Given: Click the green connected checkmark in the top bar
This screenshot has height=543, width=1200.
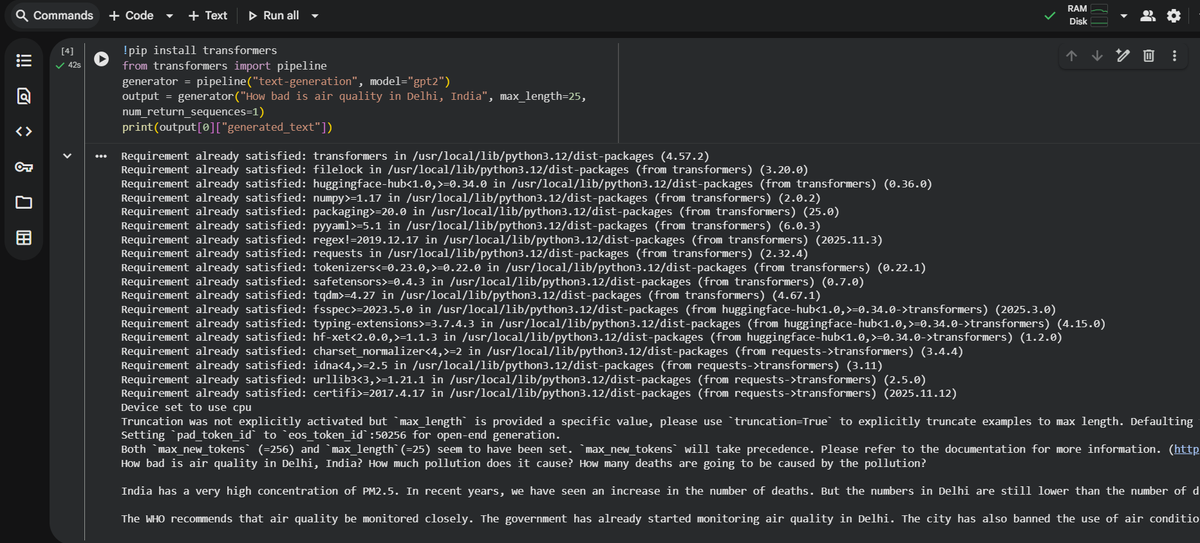Looking at the screenshot, I should [1049, 16].
